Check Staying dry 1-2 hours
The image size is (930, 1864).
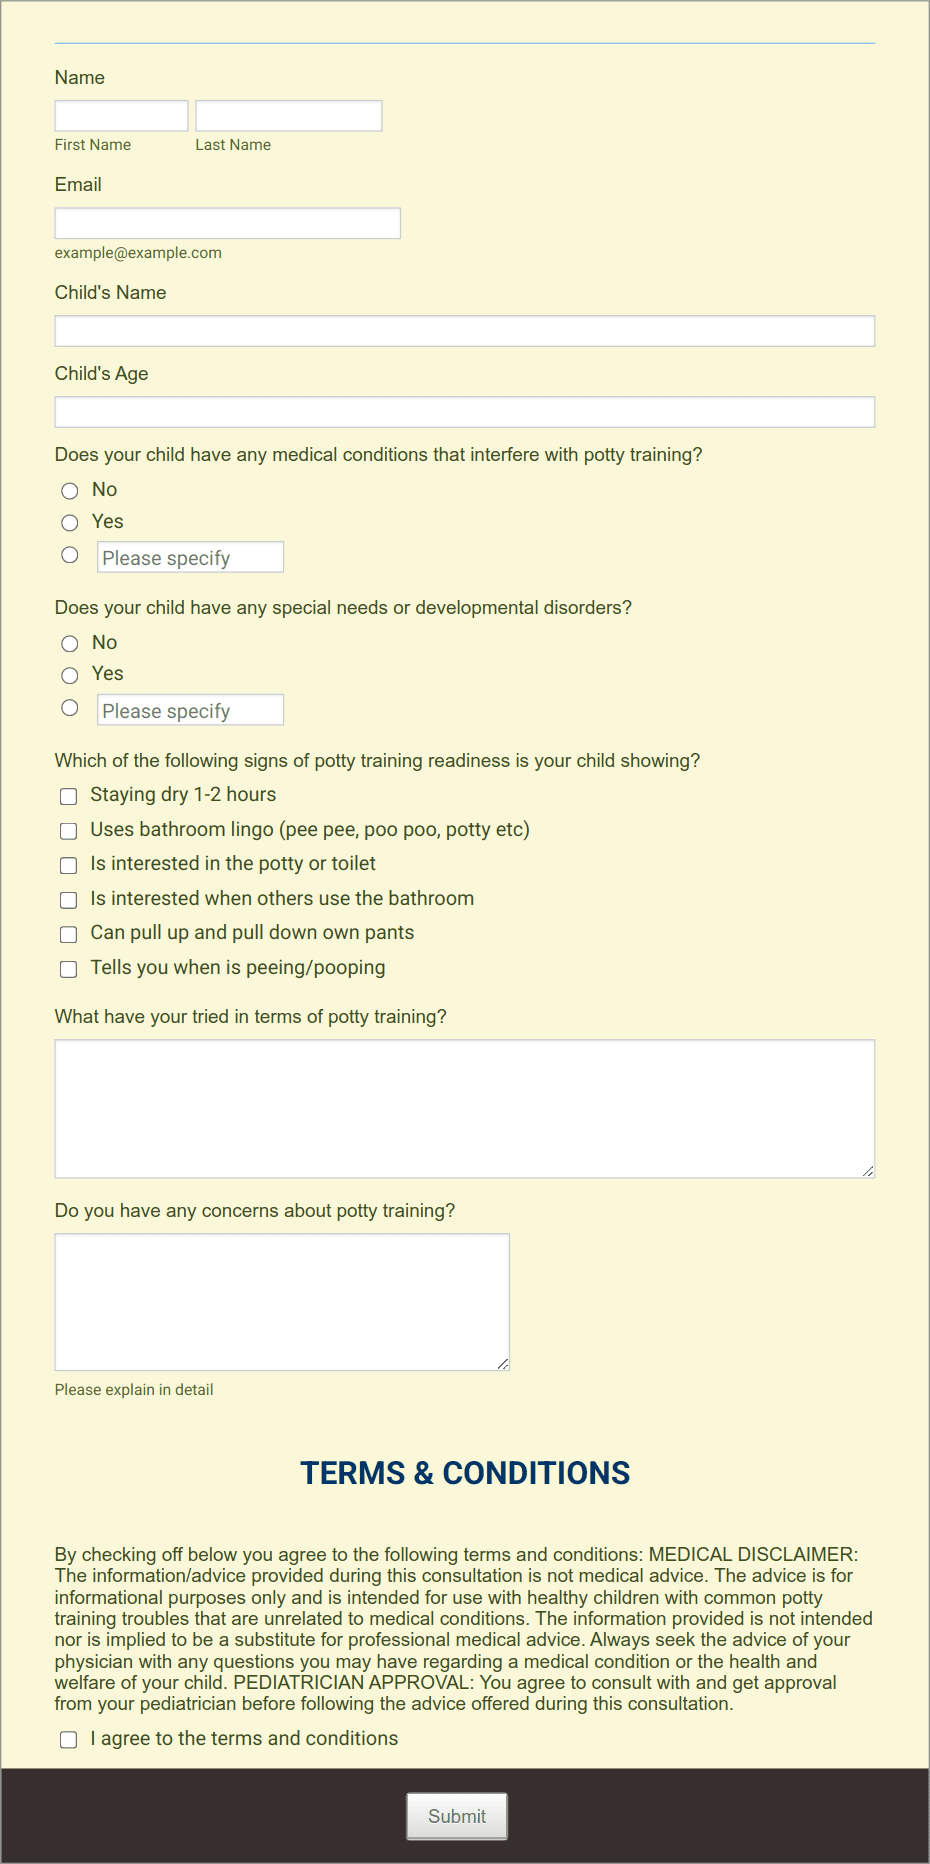69,797
